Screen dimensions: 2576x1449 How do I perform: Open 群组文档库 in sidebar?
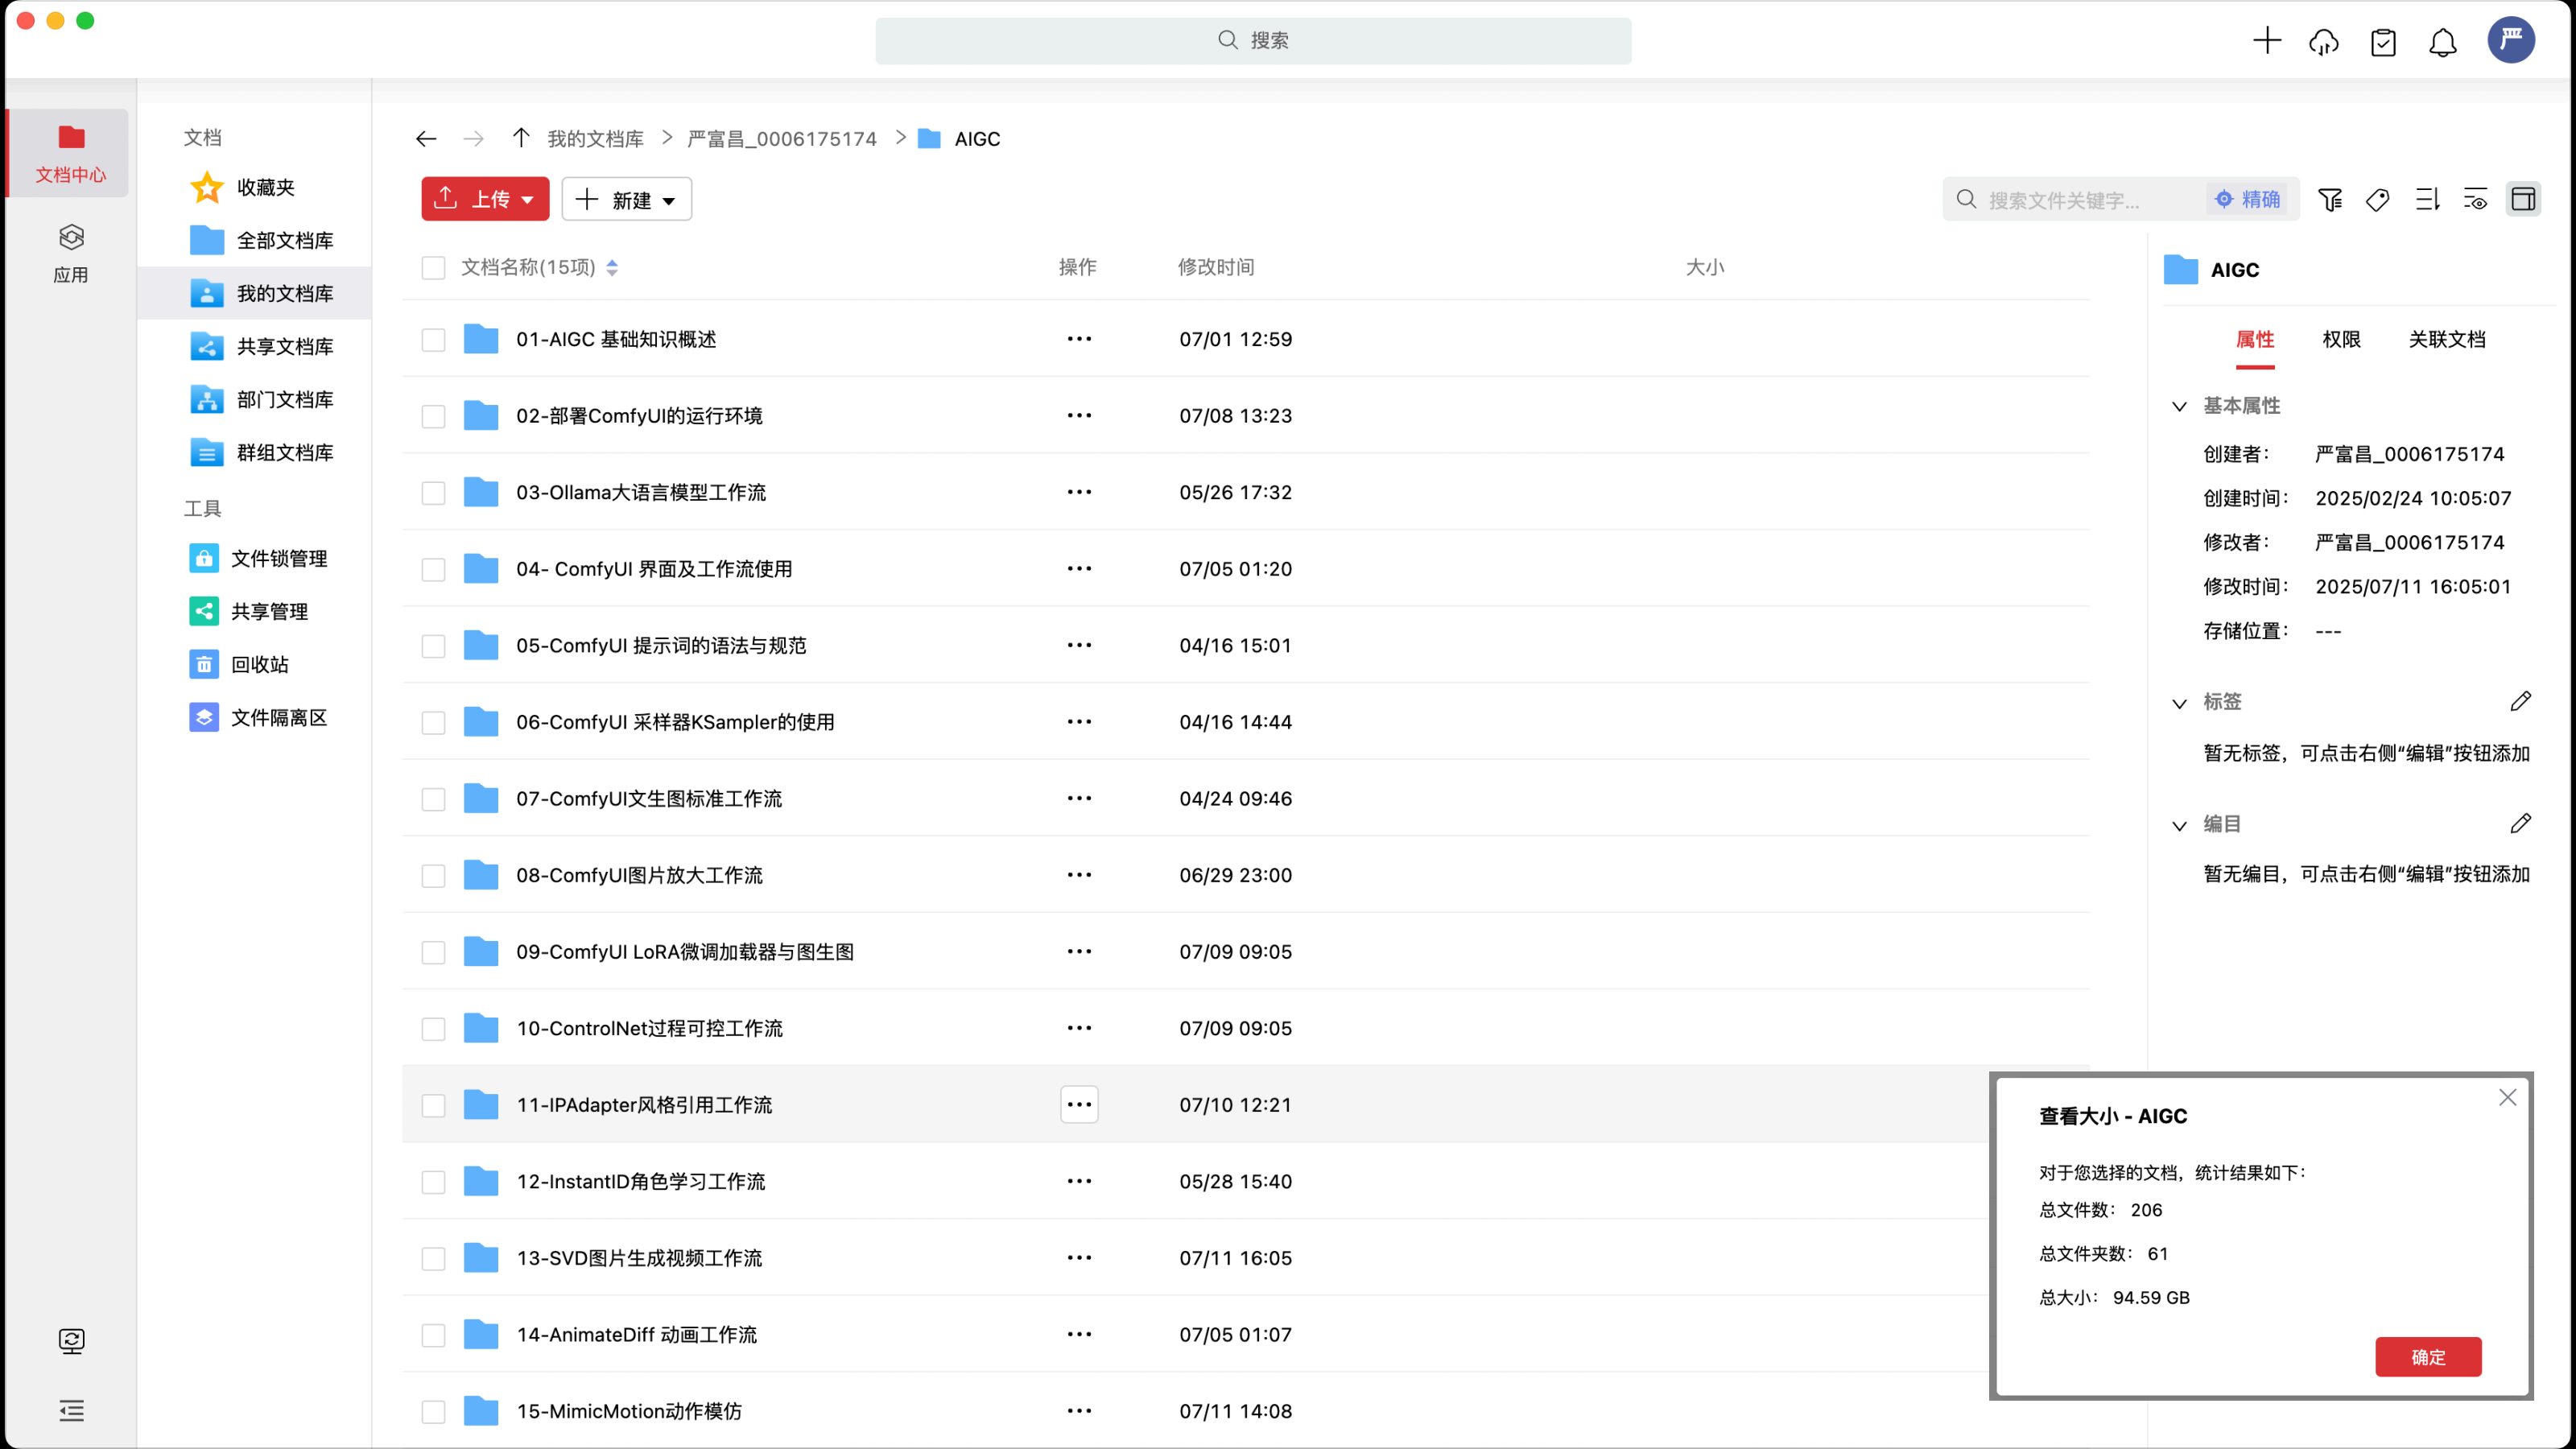point(262,452)
